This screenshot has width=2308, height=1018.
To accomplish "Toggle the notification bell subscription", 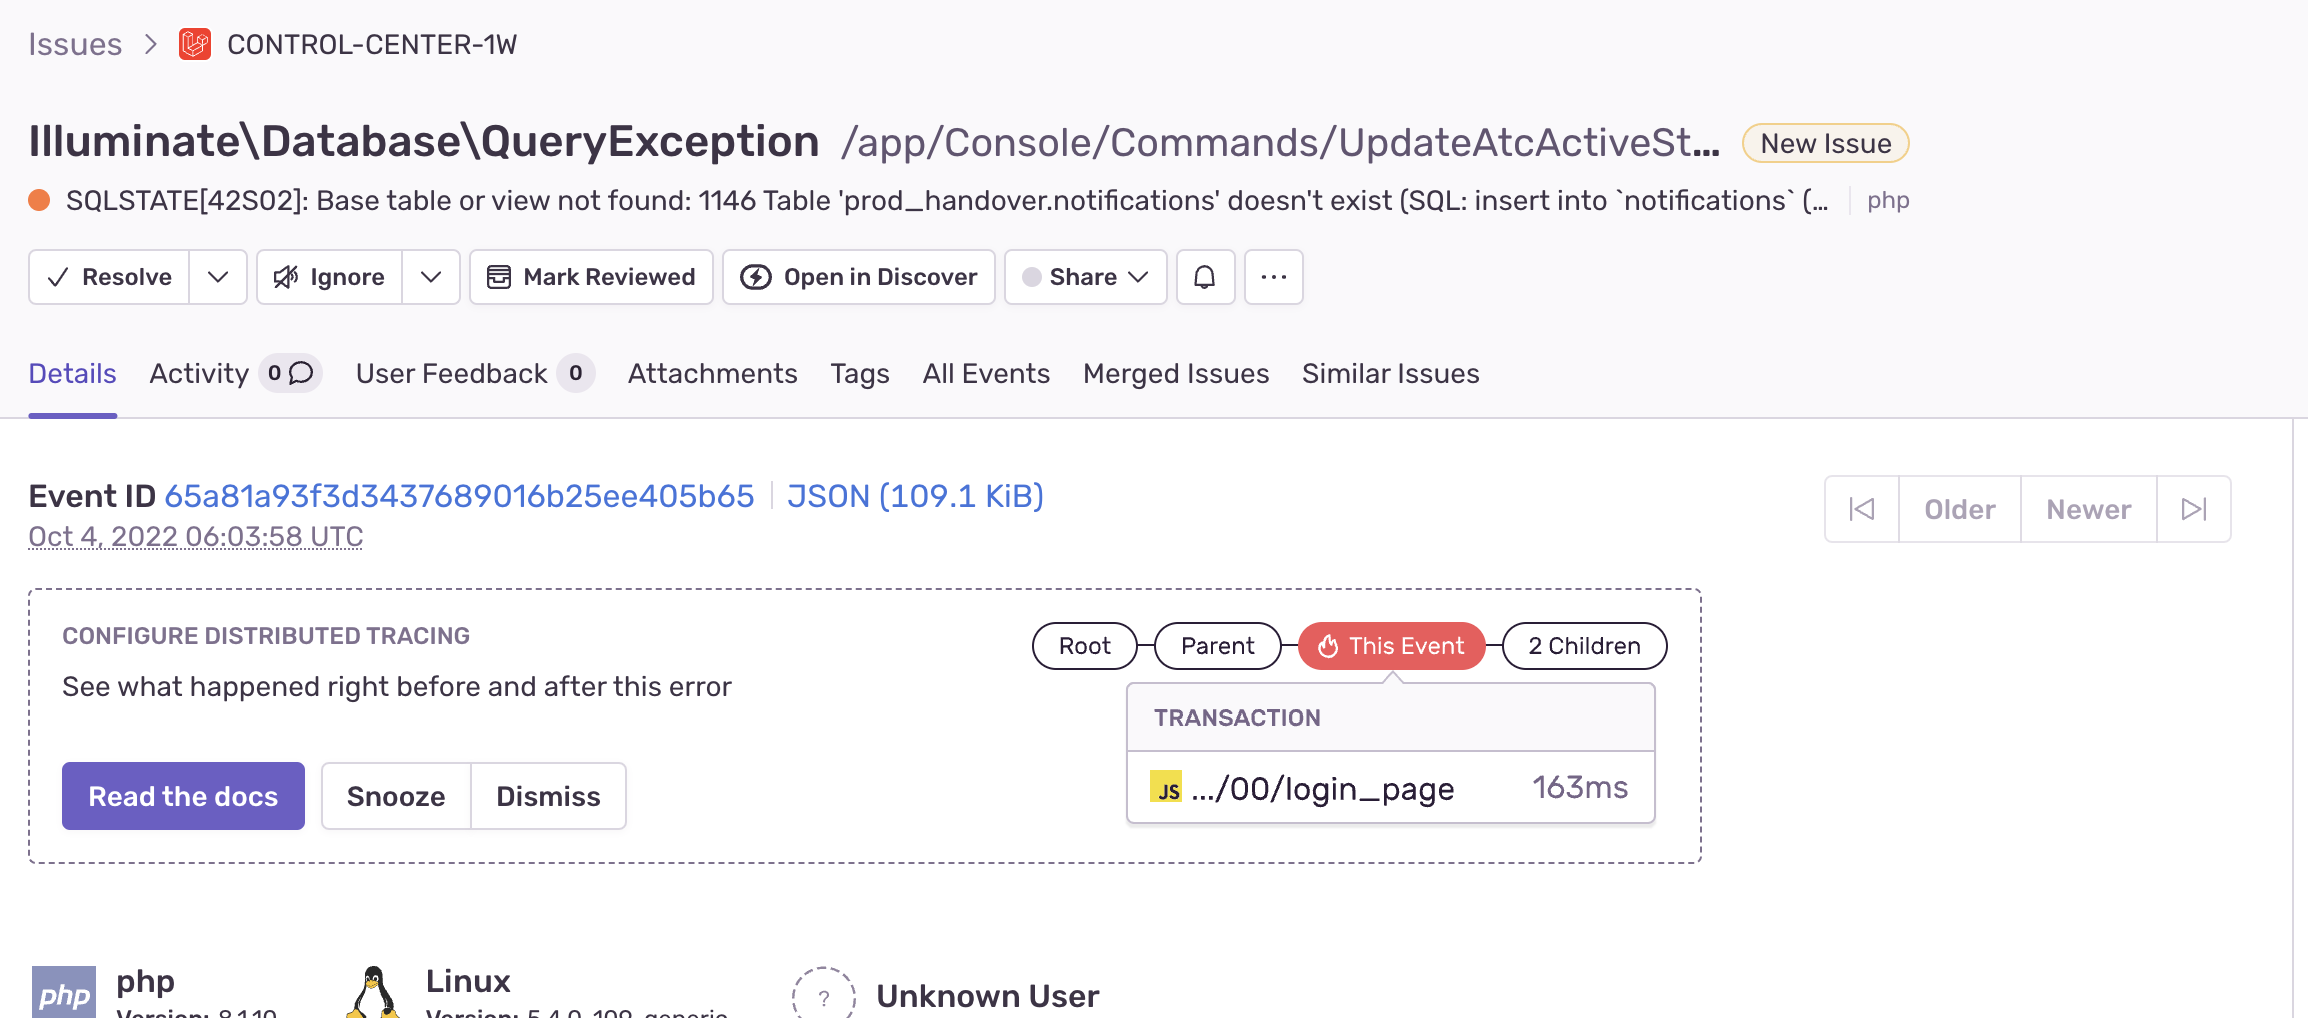I will [x=1205, y=277].
